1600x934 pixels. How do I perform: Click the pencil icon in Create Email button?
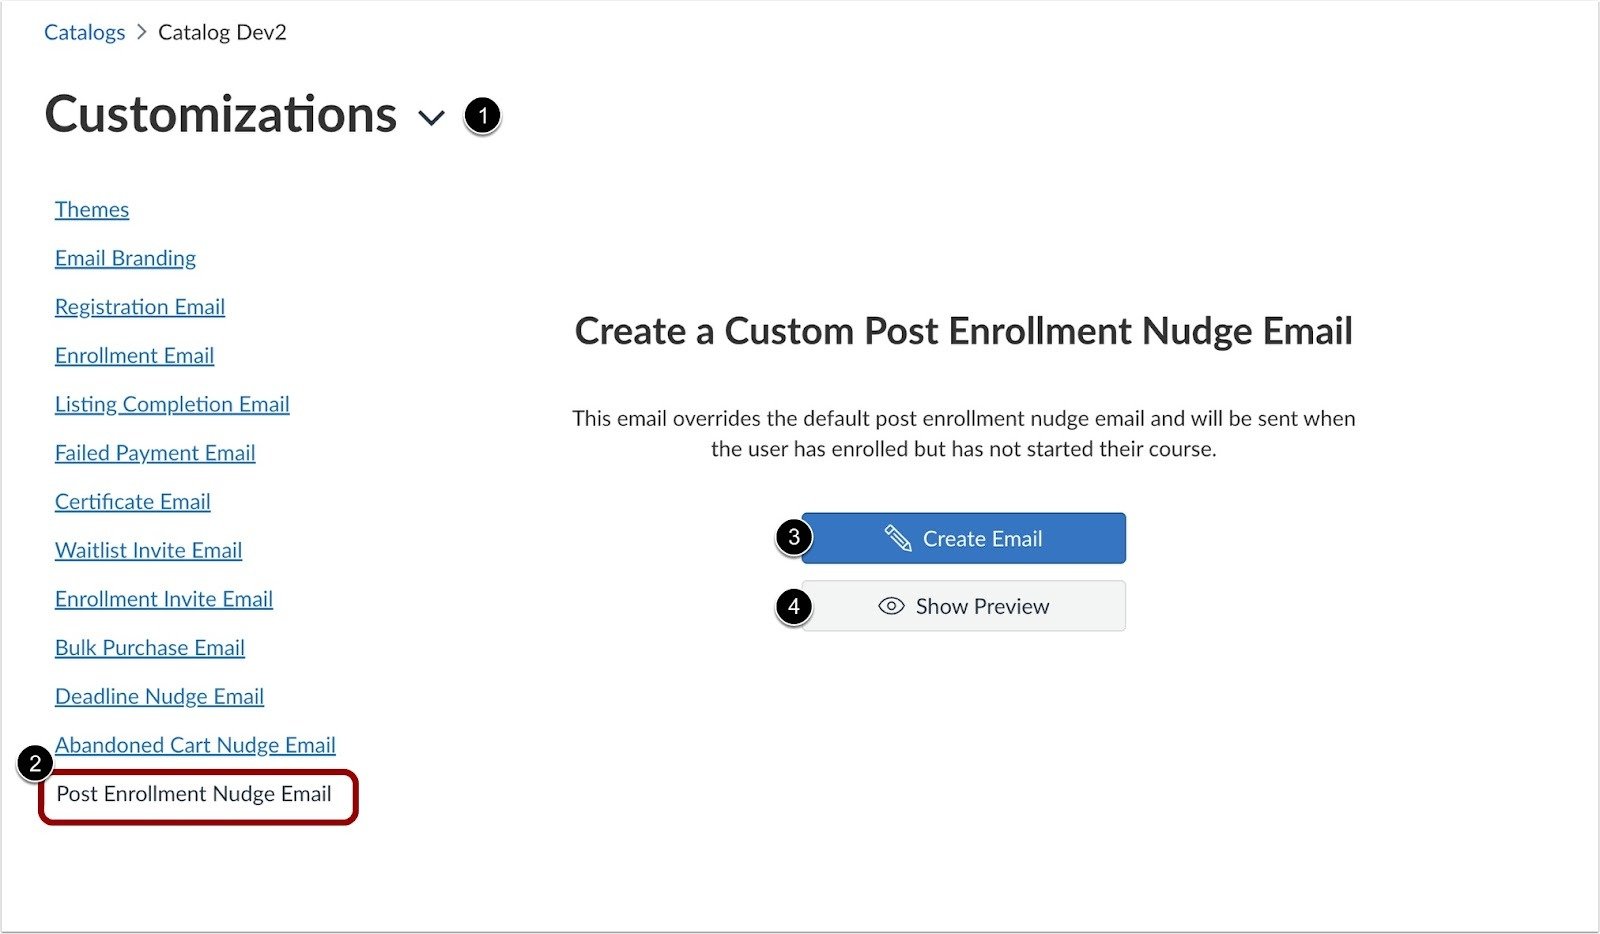click(897, 537)
